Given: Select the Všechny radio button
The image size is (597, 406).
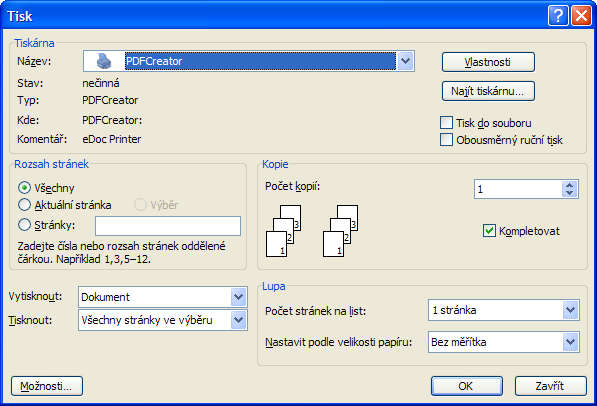Looking at the screenshot, I should [24, 187].
